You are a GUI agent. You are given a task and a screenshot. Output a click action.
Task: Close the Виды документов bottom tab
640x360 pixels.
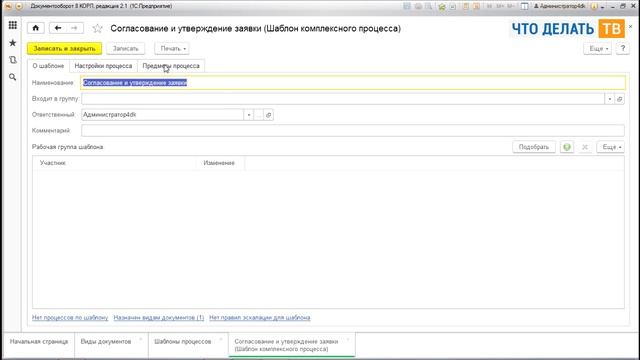140,339
